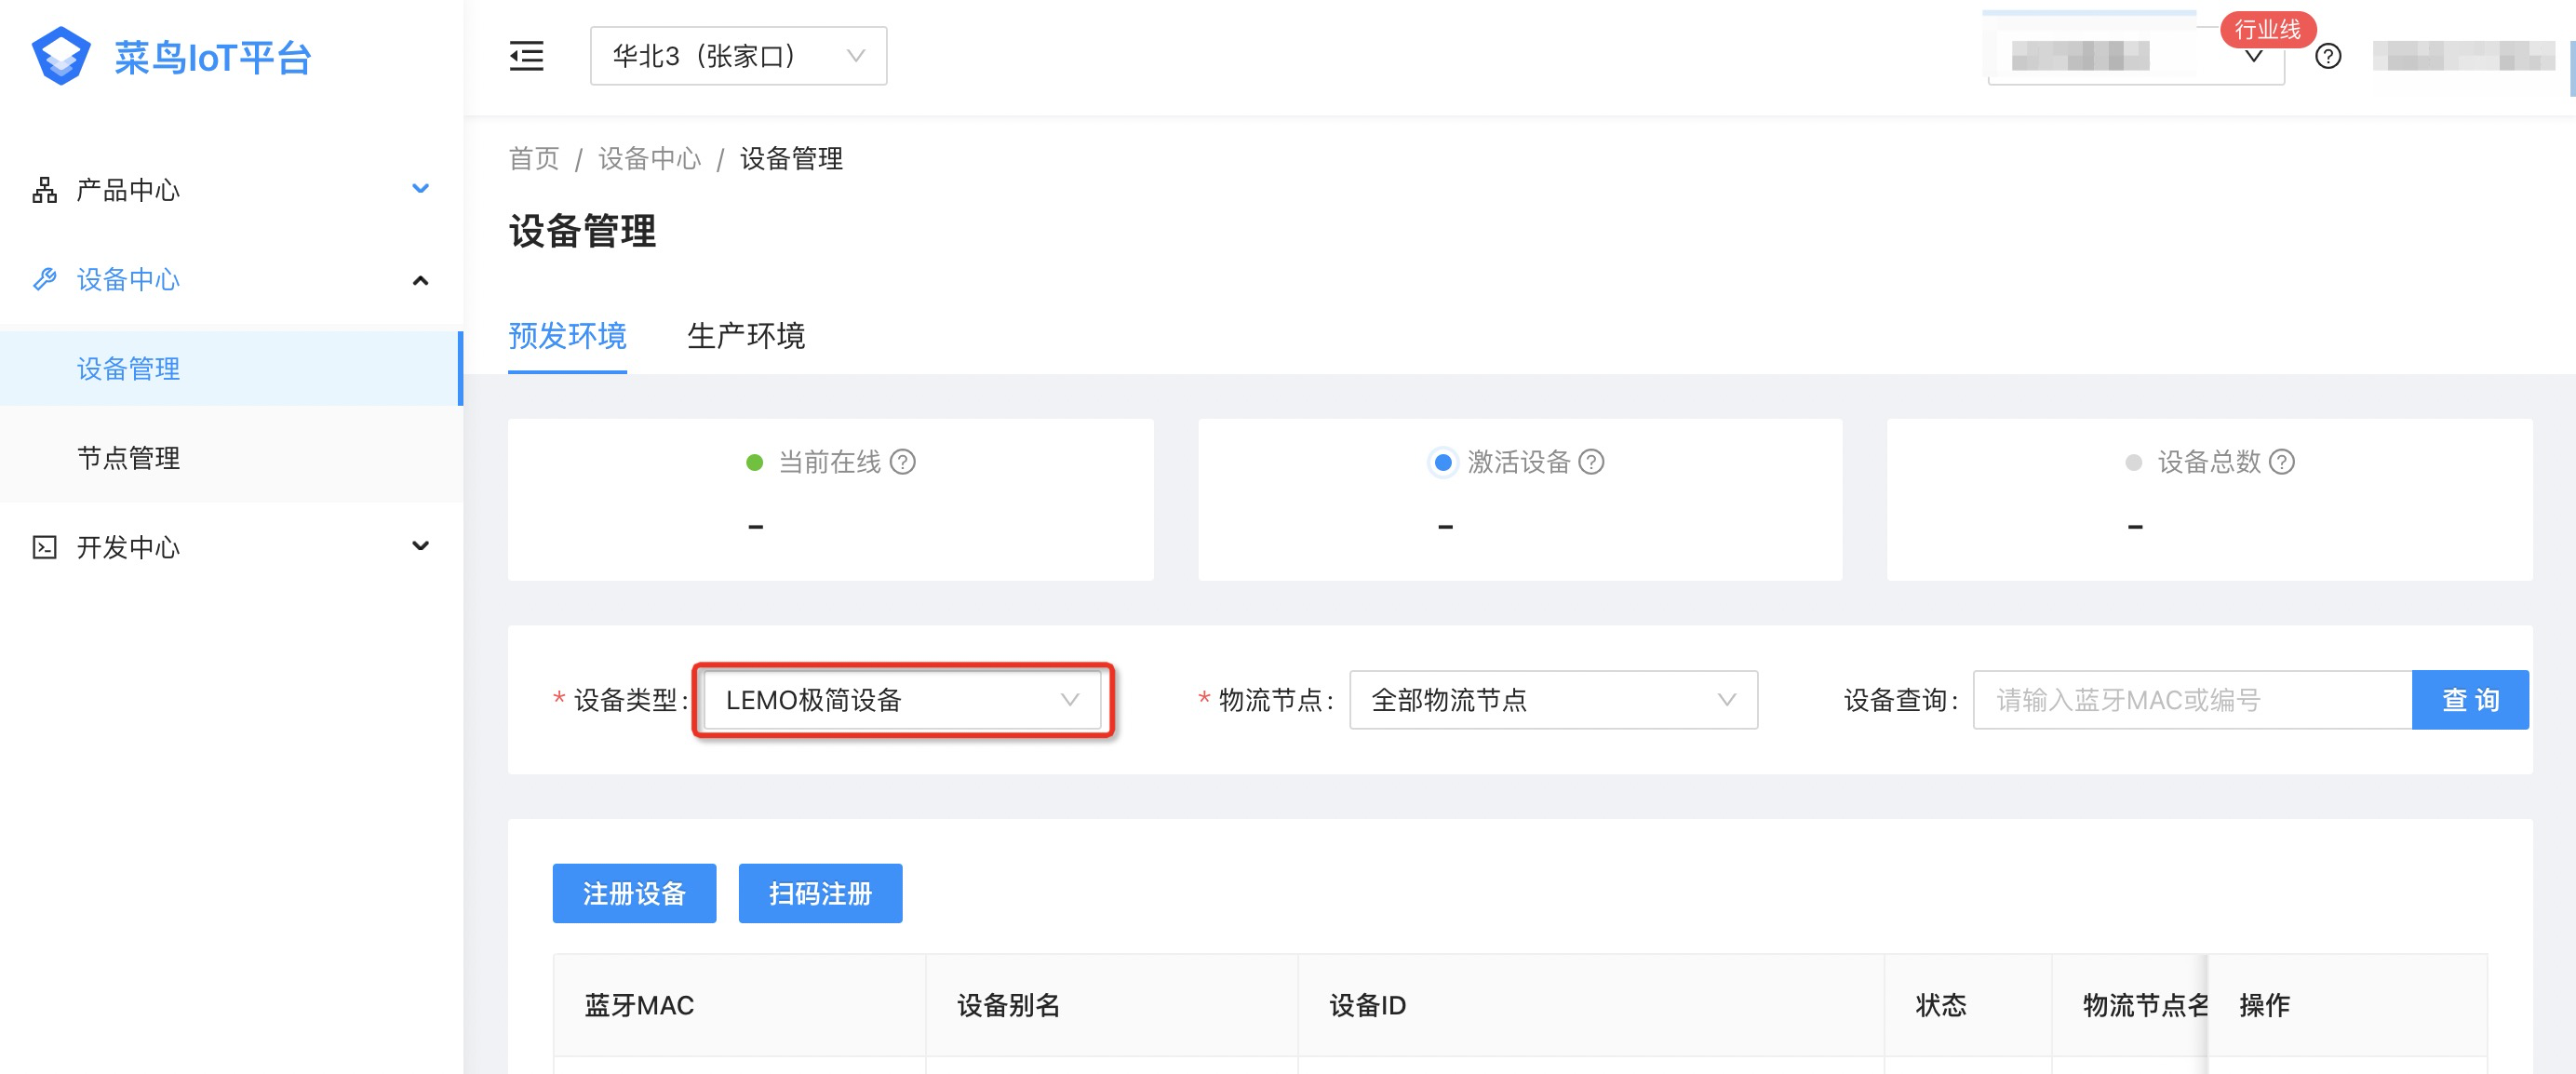Image resolution: width=2576 pixels, height=1074 pixels.
Task: Click the 开发中心 terminal icon in the sidebar
Action: click(44, 547)
